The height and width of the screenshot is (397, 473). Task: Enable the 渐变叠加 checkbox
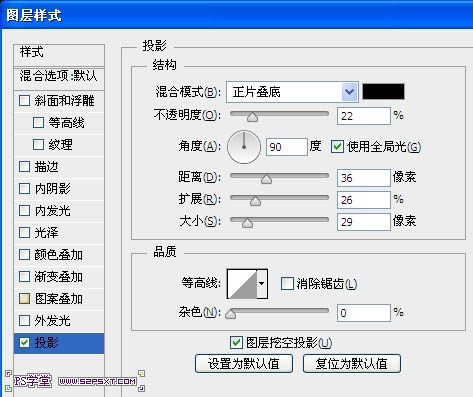point(24,276)
